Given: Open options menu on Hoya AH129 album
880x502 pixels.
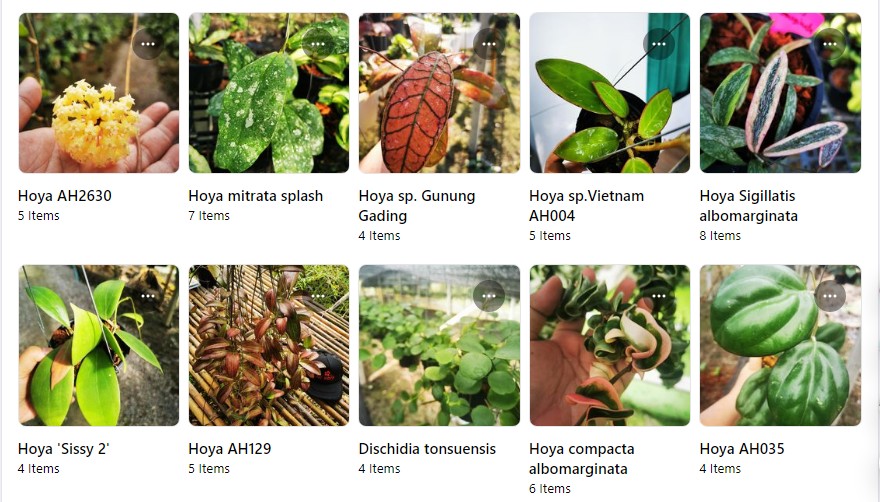Looking at the screenshot, I should coord(318,296).
